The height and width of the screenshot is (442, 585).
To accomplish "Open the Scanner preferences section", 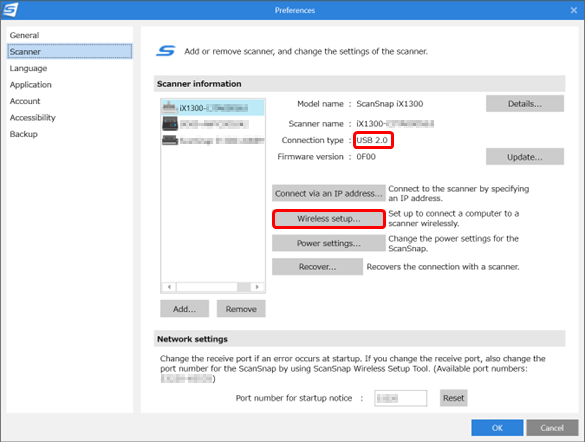I will pyautogui.click(x=70, y=51).
